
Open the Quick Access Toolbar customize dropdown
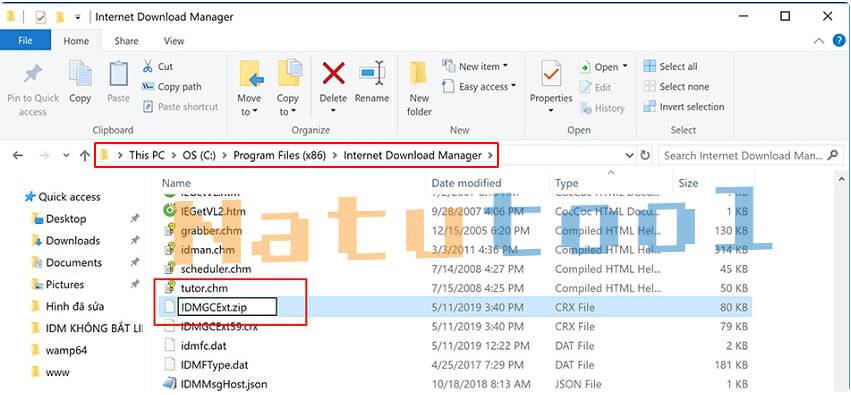78,17
